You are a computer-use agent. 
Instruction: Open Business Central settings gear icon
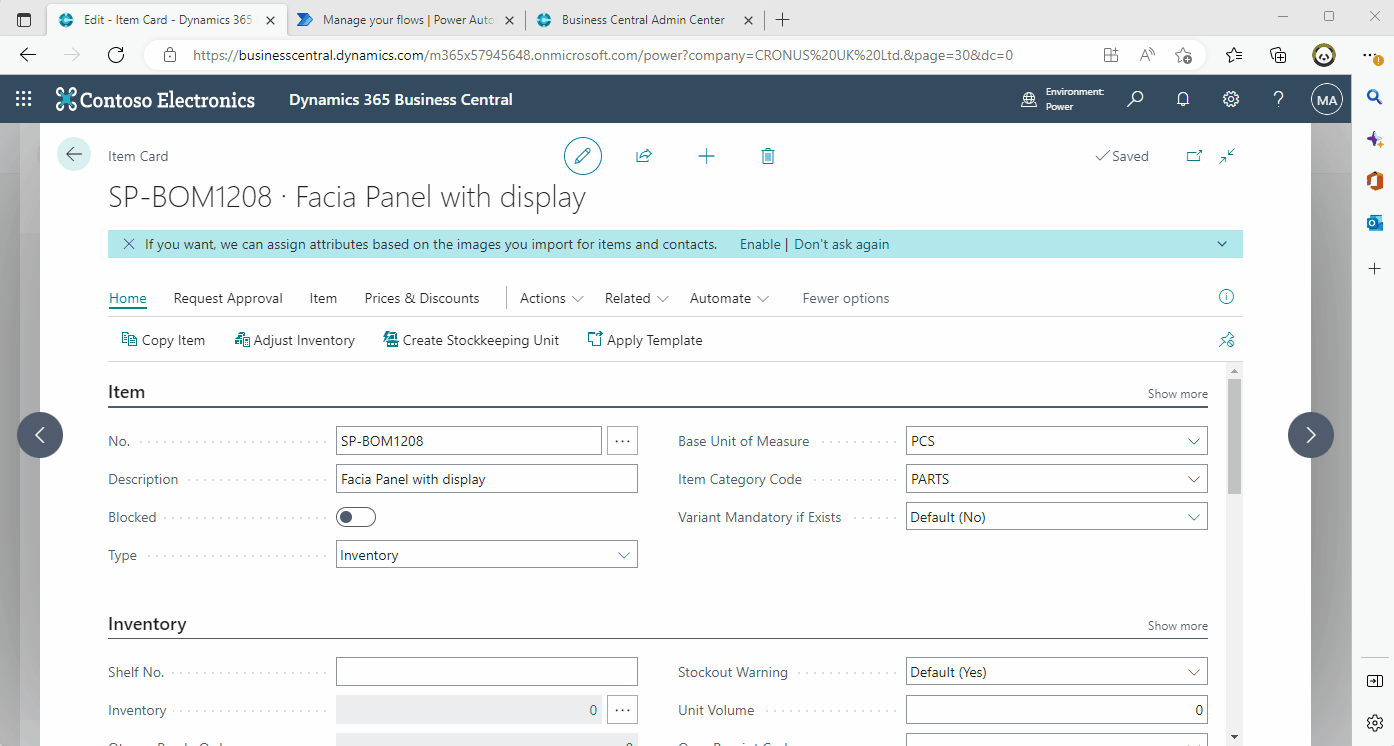[1230, 98]
